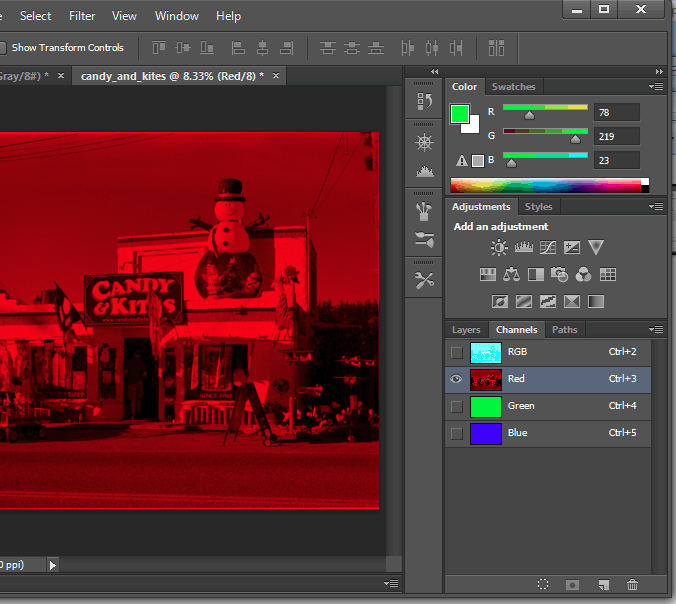Image resolution: width=676 pixels, height=604 pixels.
Task: Hide the Red channel
Action: coord(456,379)
